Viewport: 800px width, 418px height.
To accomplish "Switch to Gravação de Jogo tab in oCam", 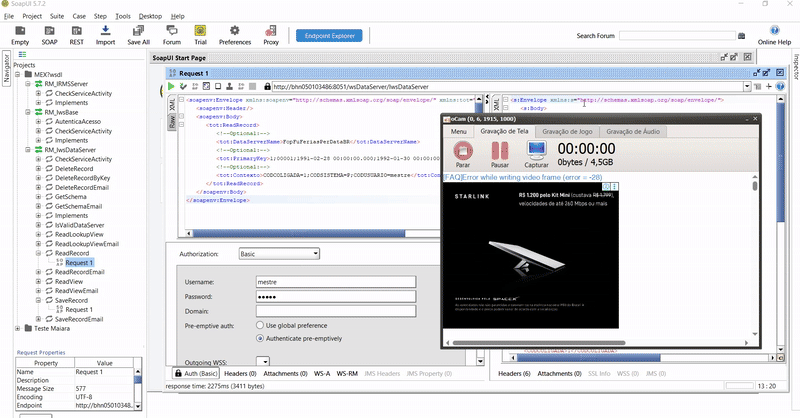I will click(x=567, y=131).
